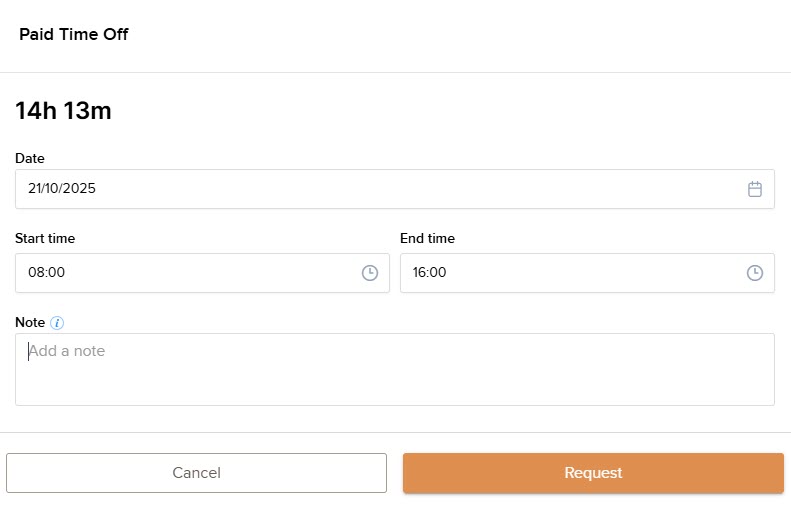Click the clock icon in End time field

coord(755,273)
